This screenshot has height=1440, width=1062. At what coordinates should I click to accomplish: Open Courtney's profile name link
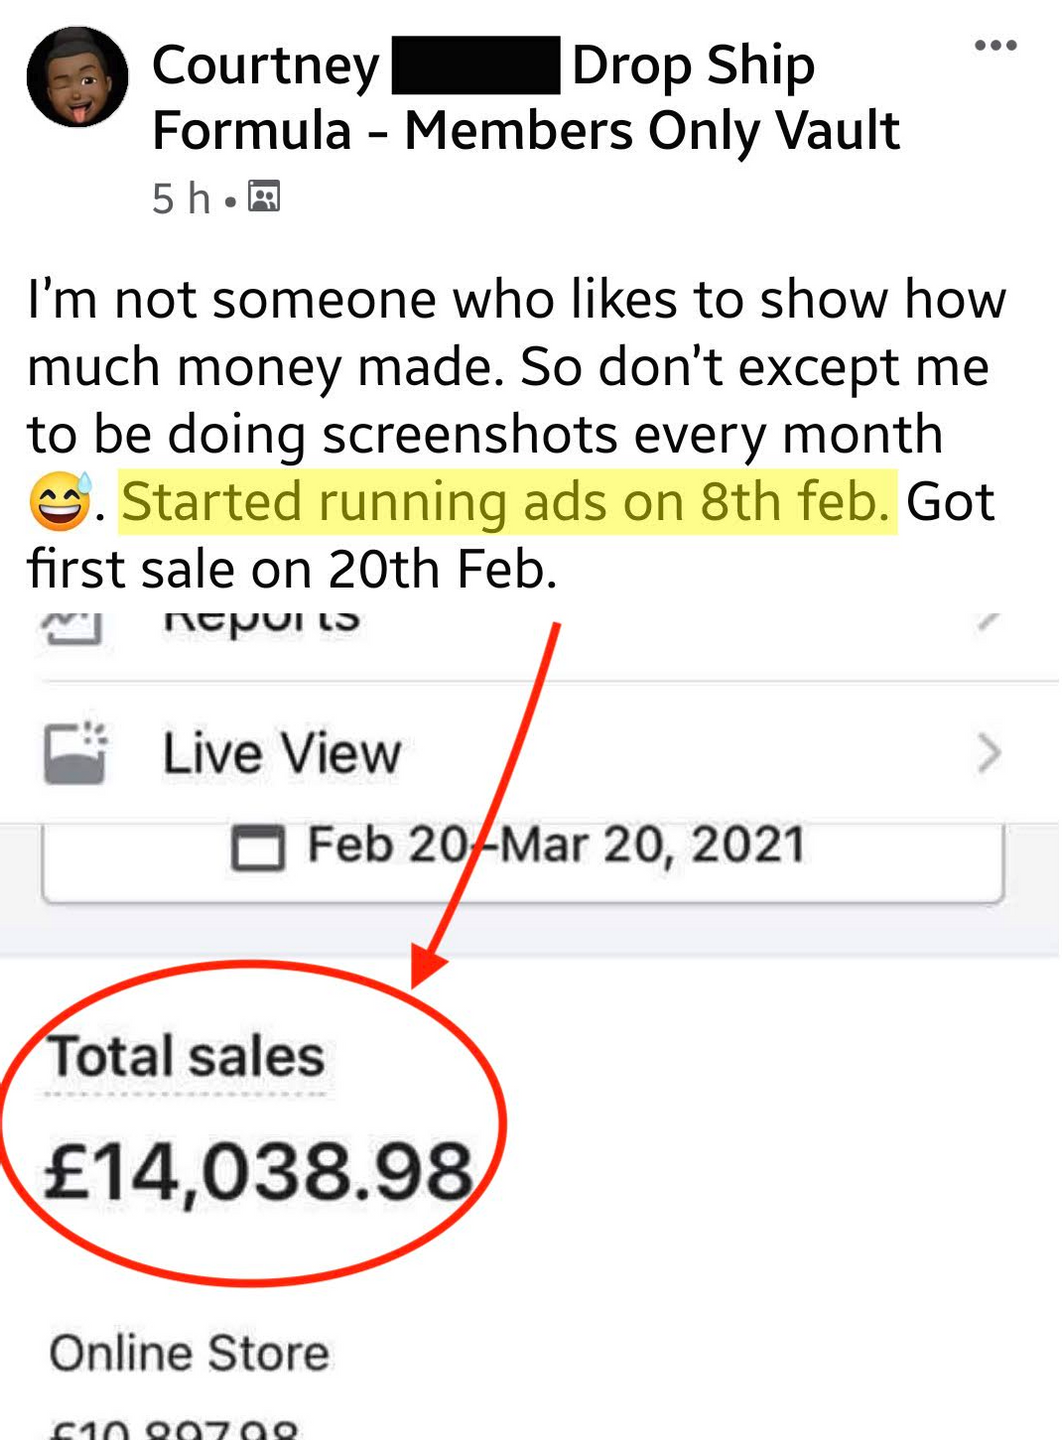[x=265, y=66]
